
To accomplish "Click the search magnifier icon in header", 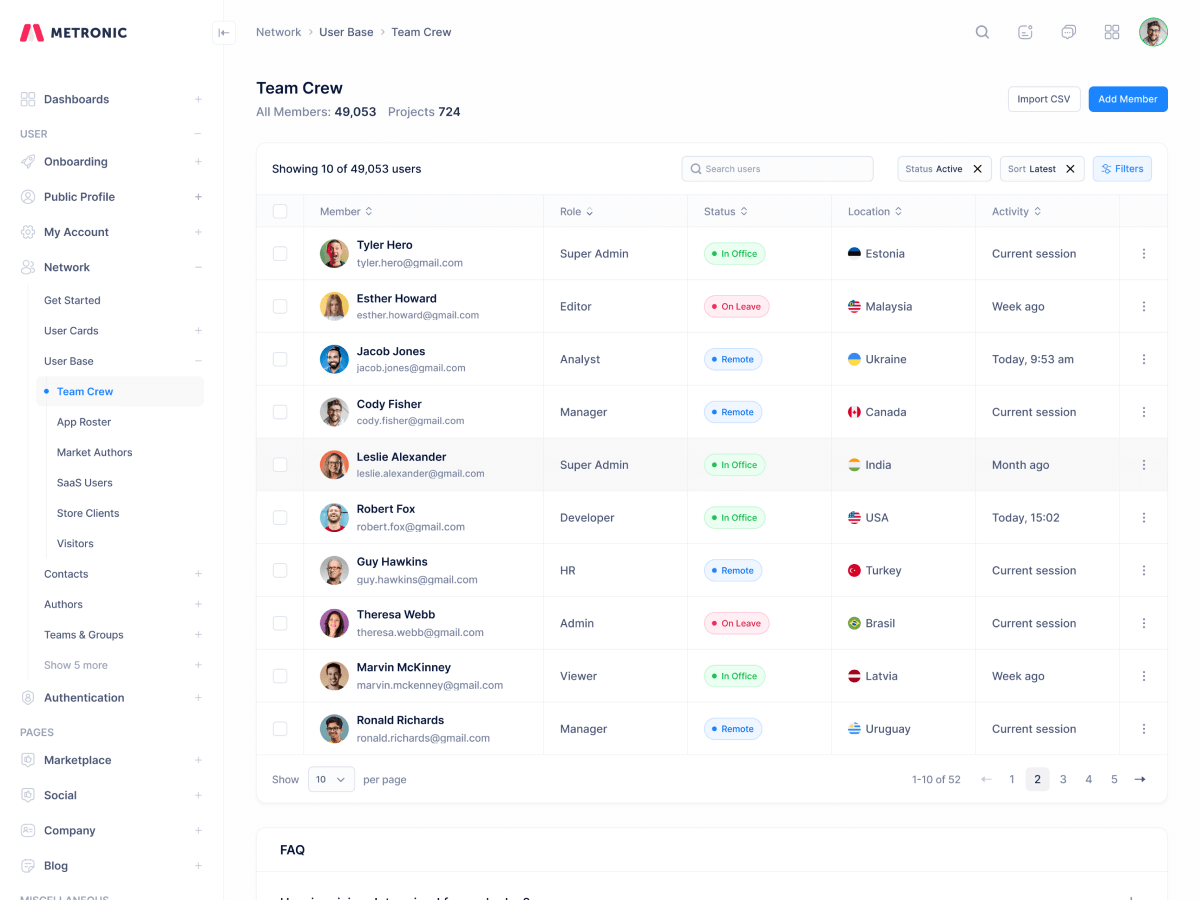I will point(982,32).
